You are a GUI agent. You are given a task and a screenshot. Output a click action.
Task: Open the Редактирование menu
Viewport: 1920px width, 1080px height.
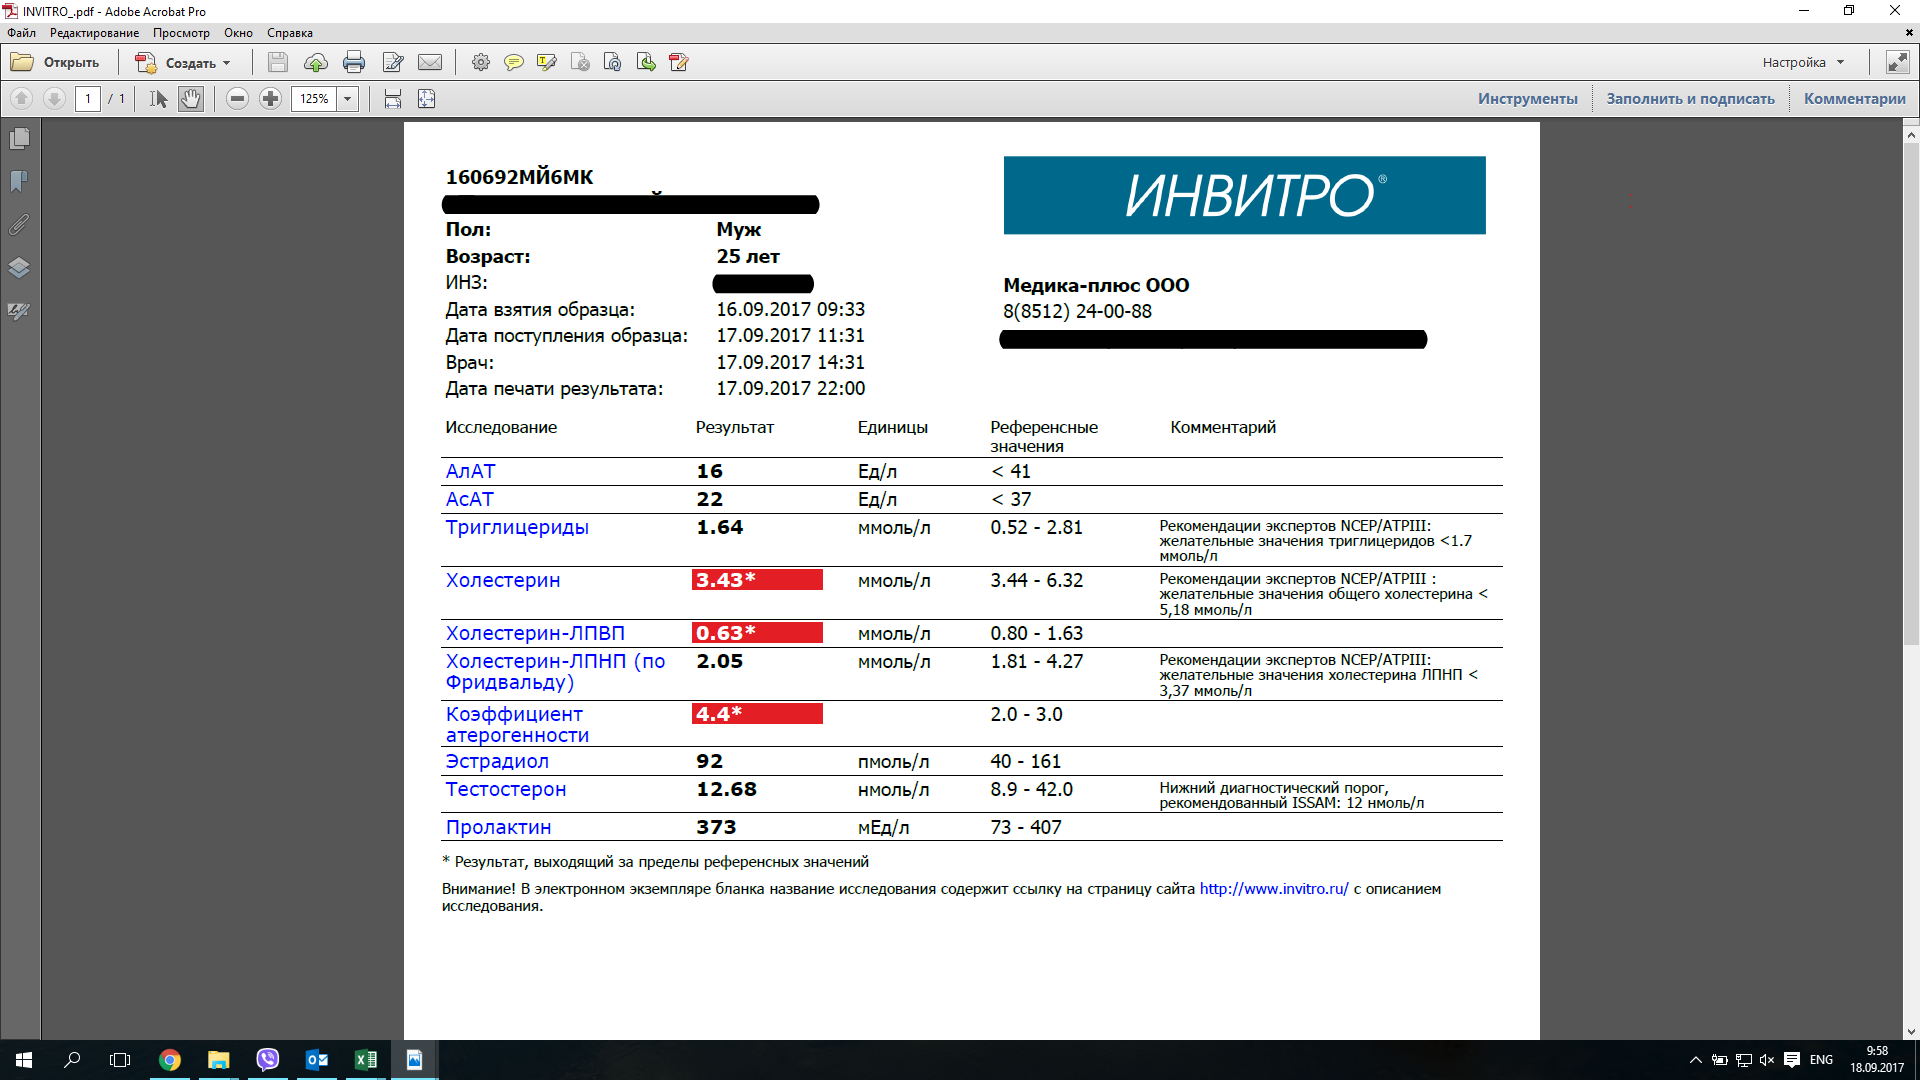(x=94, y=33)
